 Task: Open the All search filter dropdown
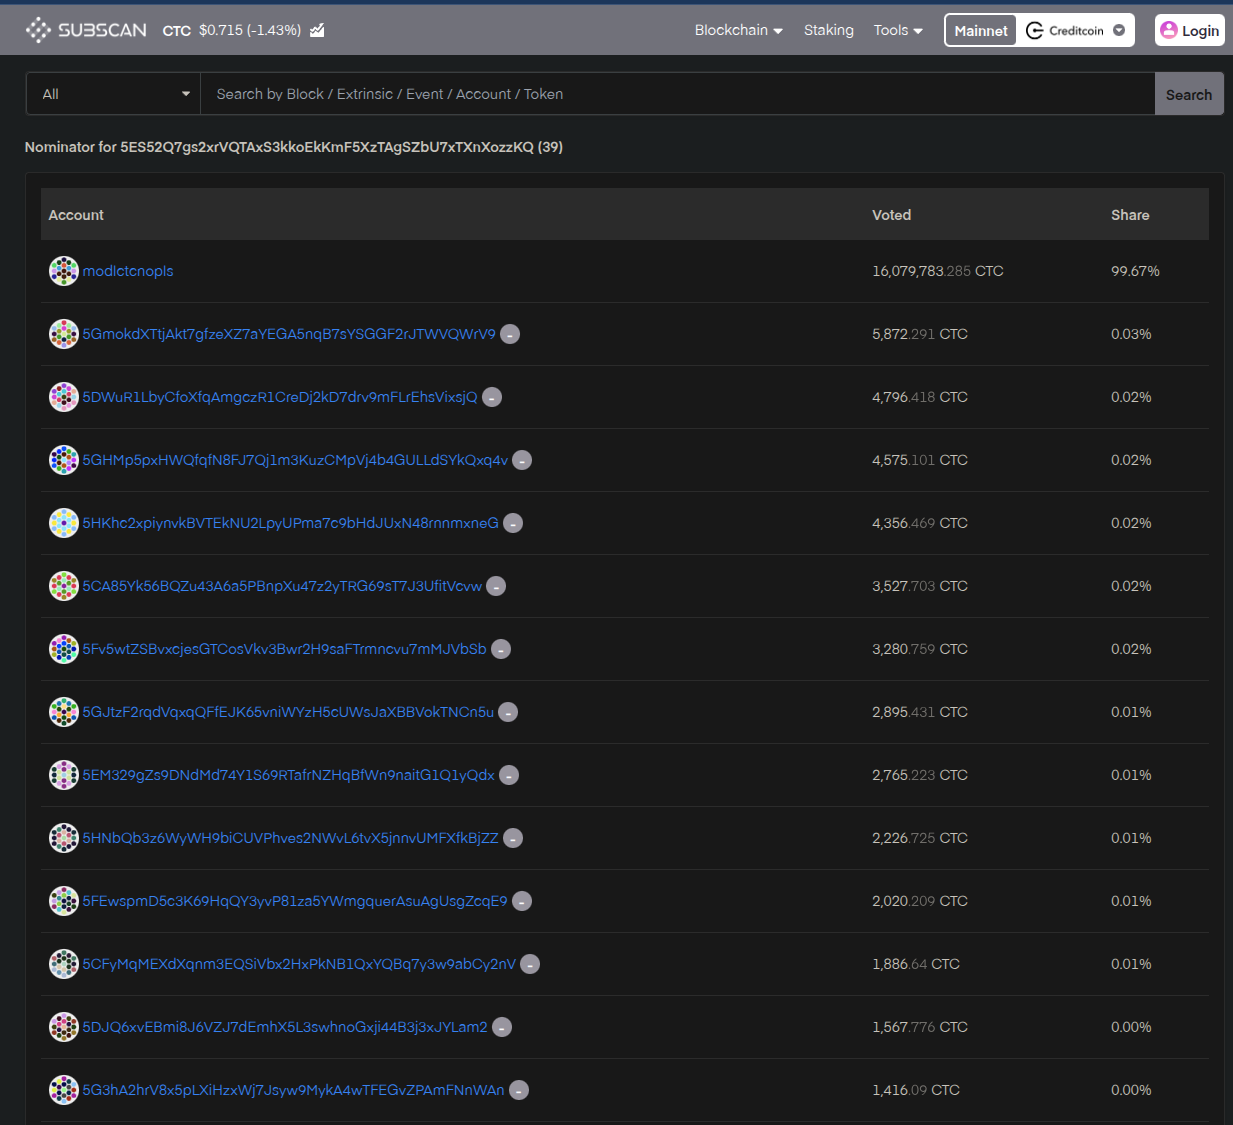click(x=114, y=94)
